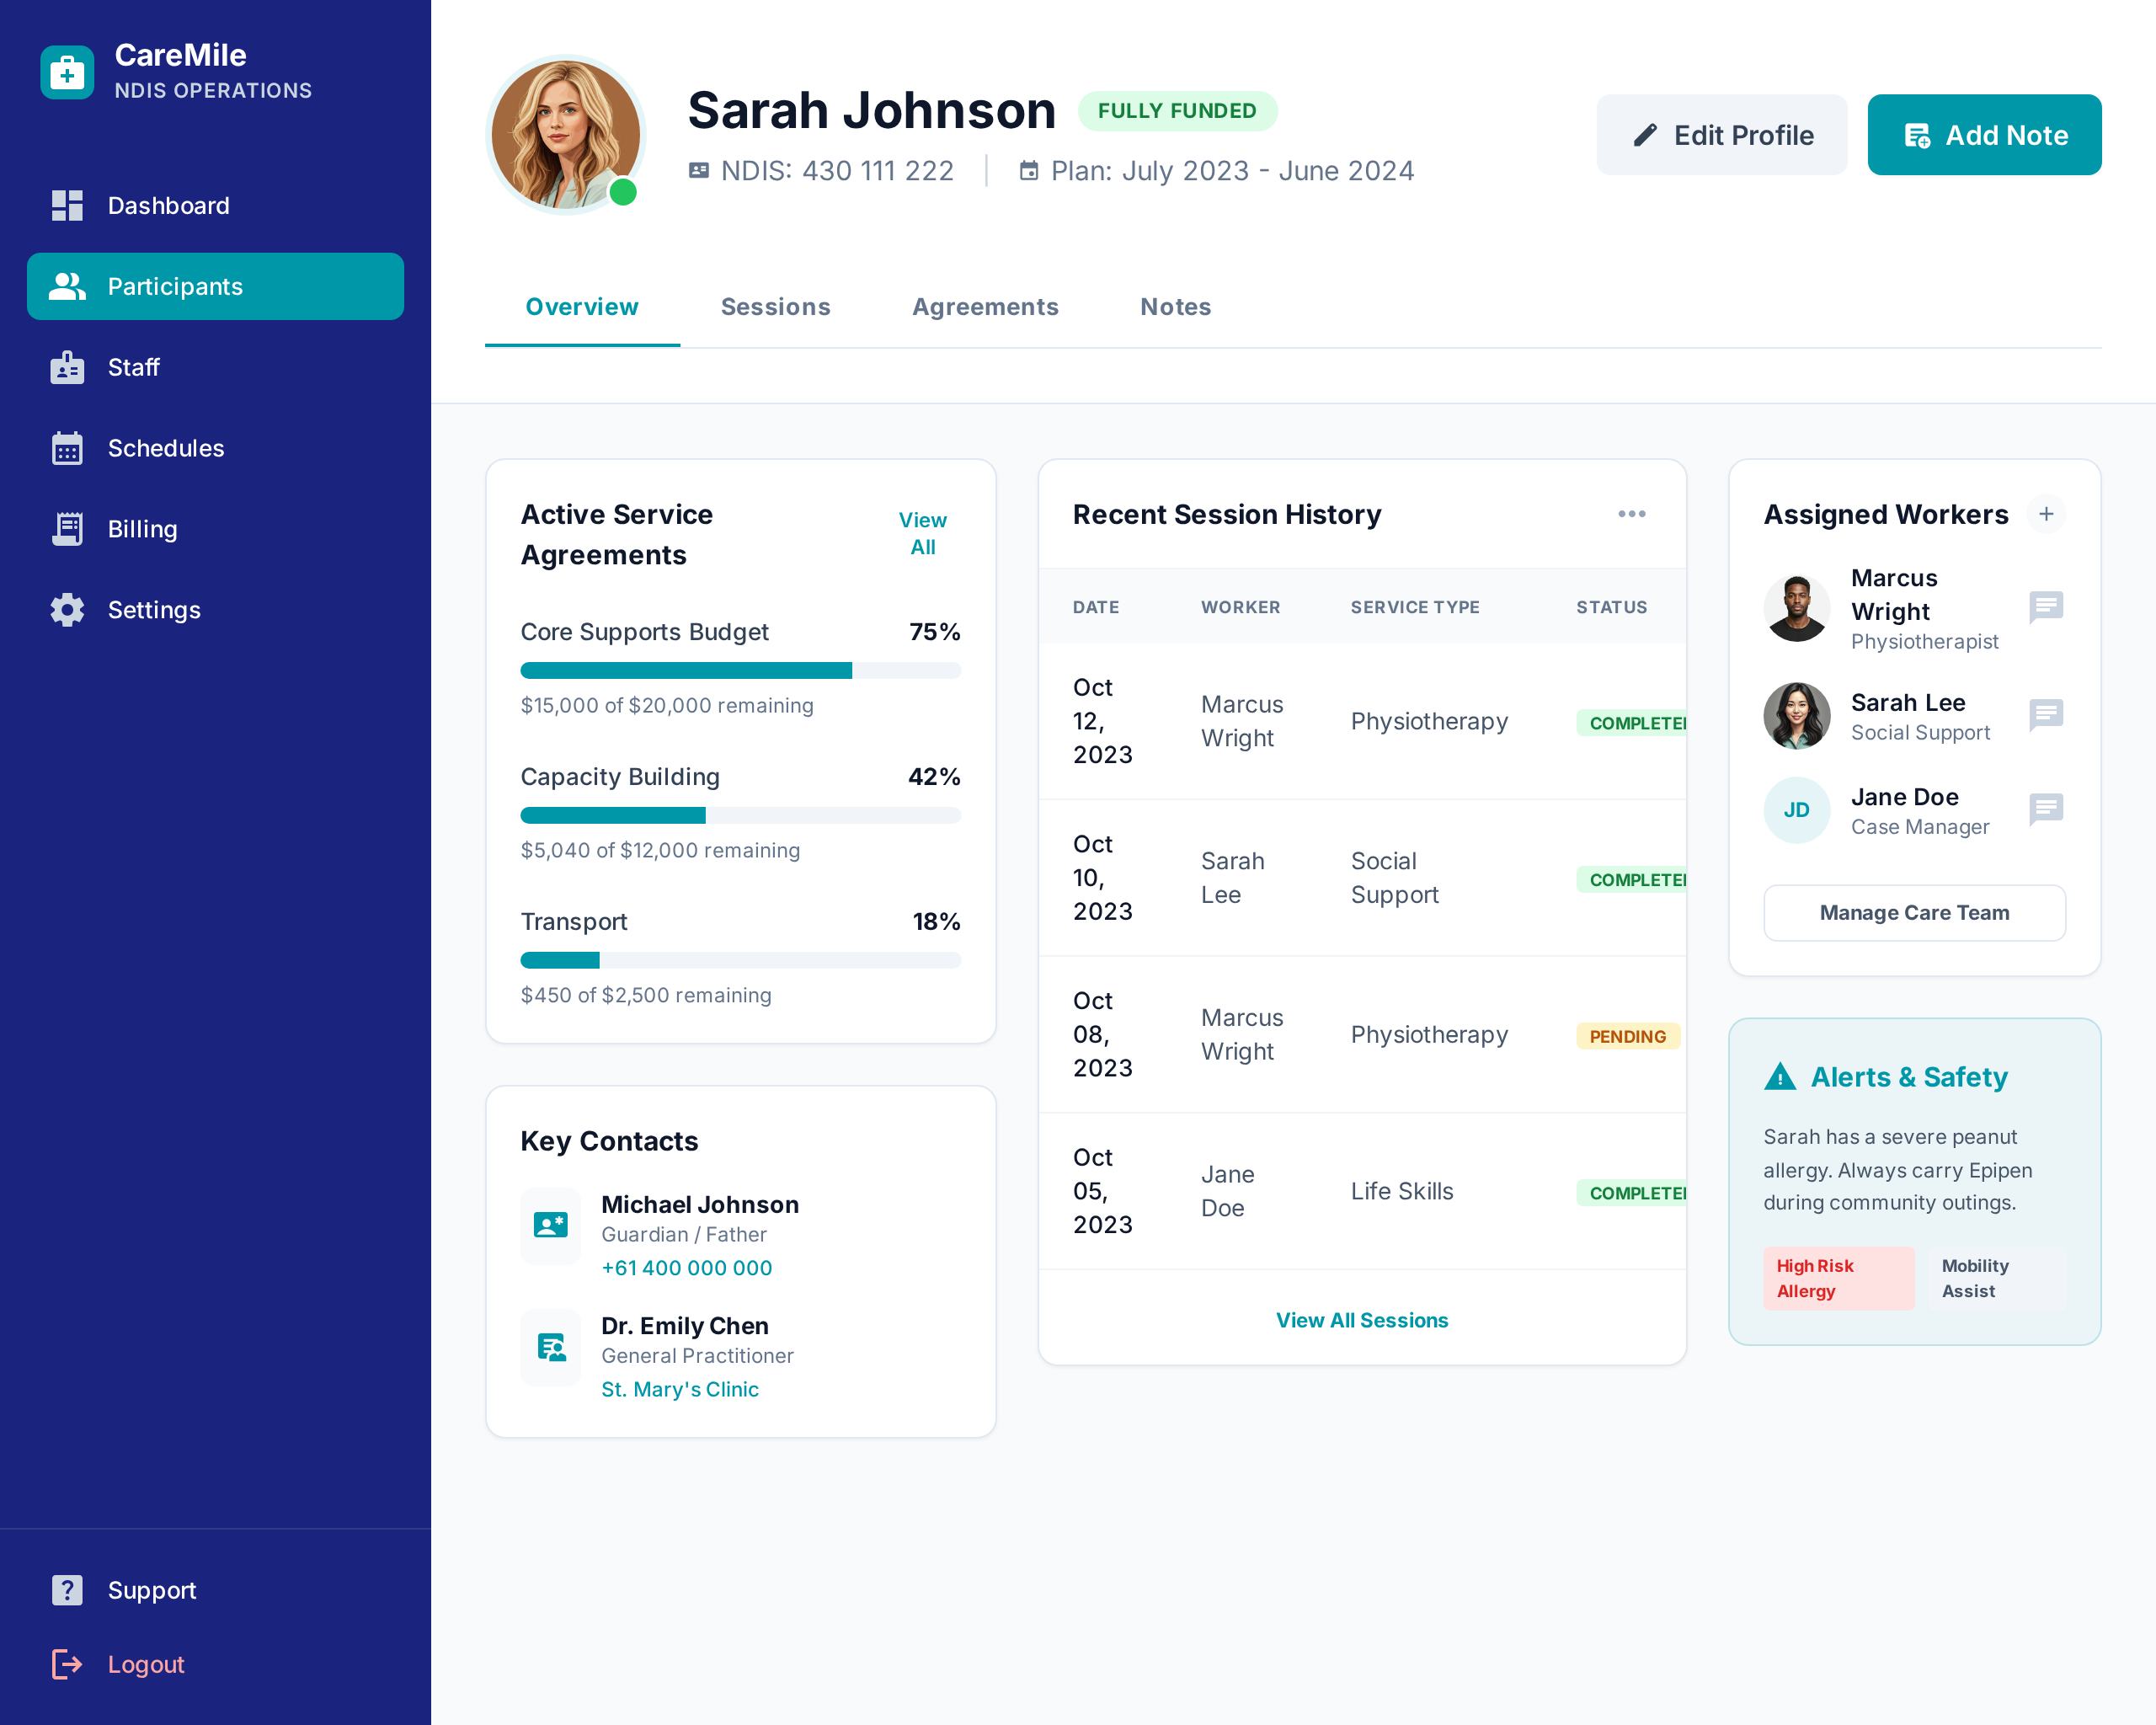
Task: Go to Schedules in the sidebar
Action: pyautogui.click(x=165, y=448)
